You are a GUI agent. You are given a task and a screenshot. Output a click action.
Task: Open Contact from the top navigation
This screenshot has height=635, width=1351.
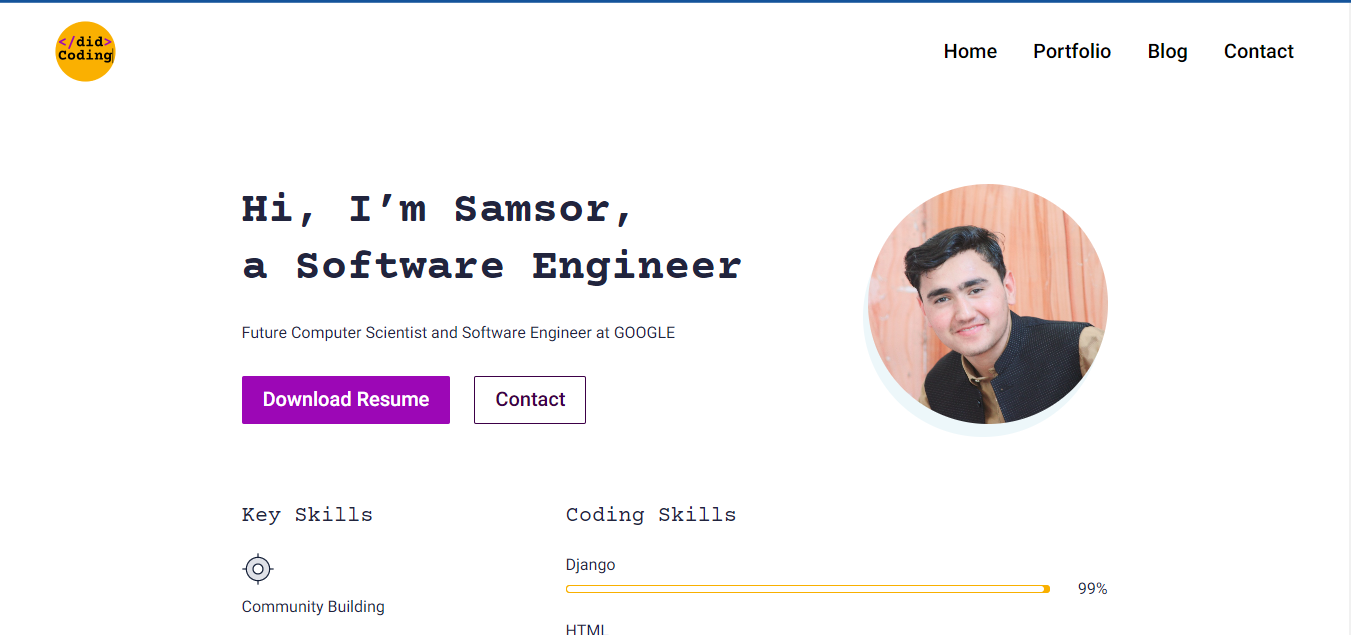click(1258, 51)
